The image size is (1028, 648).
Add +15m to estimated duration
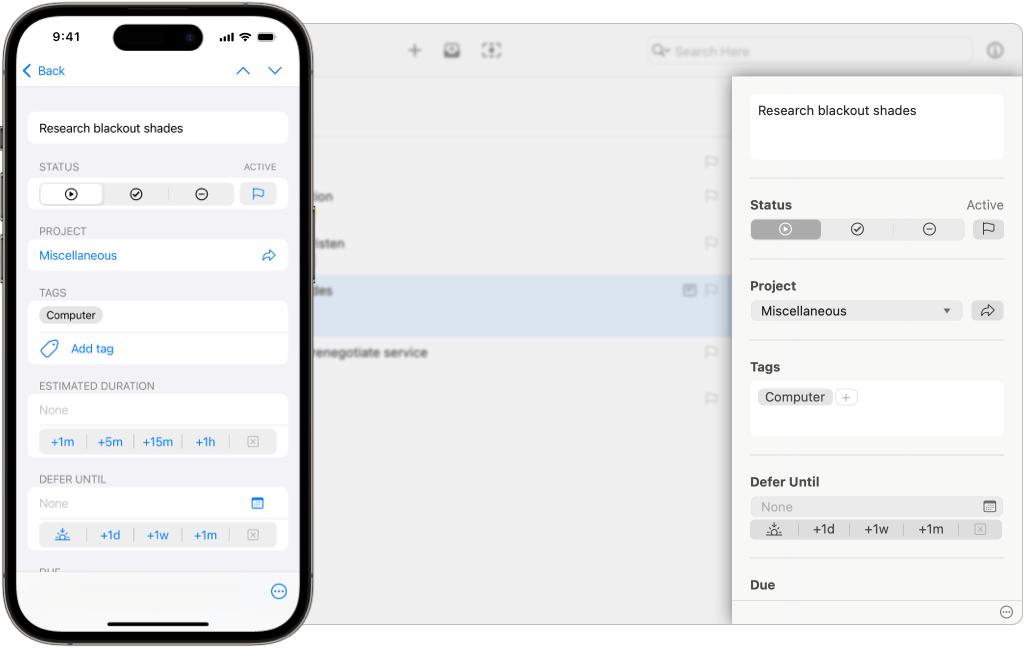[x=158, y=442]
